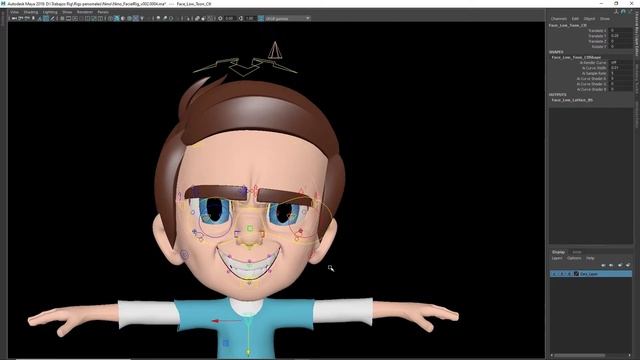Switch to the Display layer tab
640x360 pixels.
558,252
